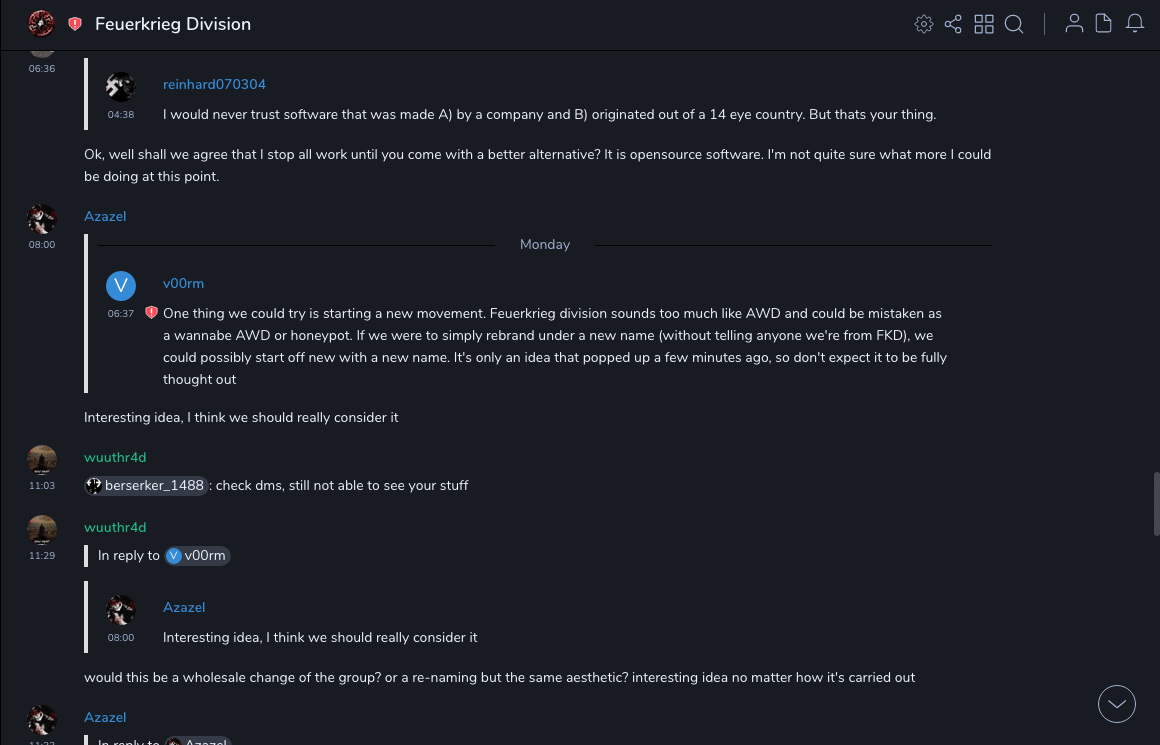
Task: Click wuuthr4d's avatar next to 11:03 message
Action: 42,460
